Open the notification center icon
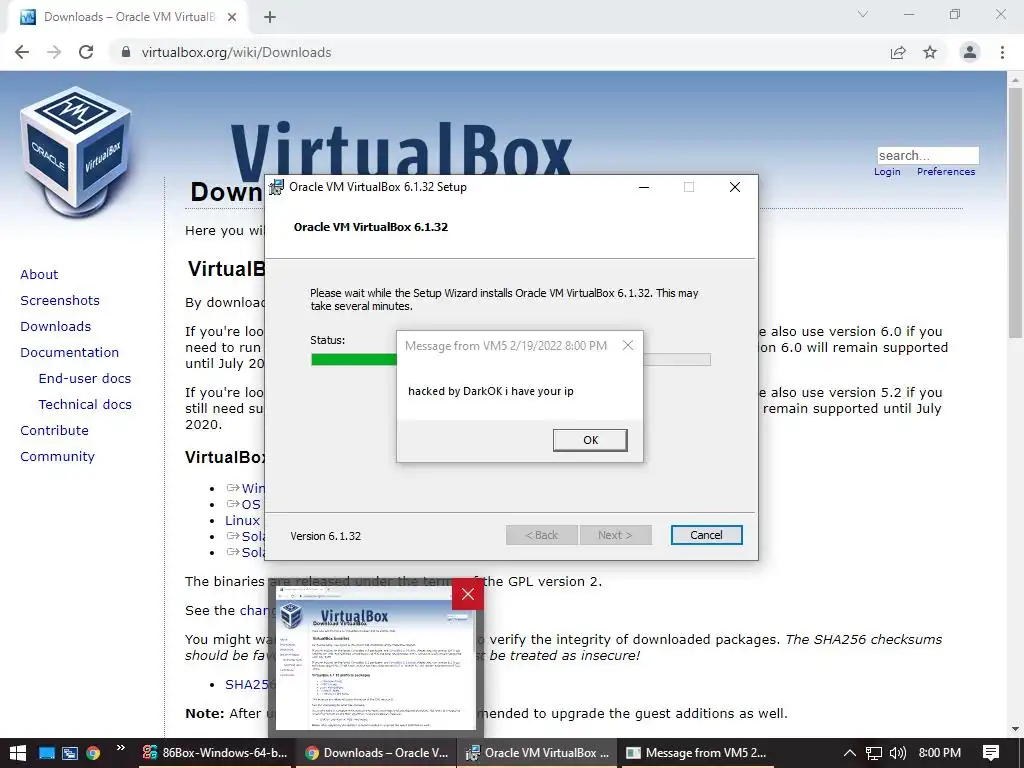1024x768 pixels. click(991, 753)
